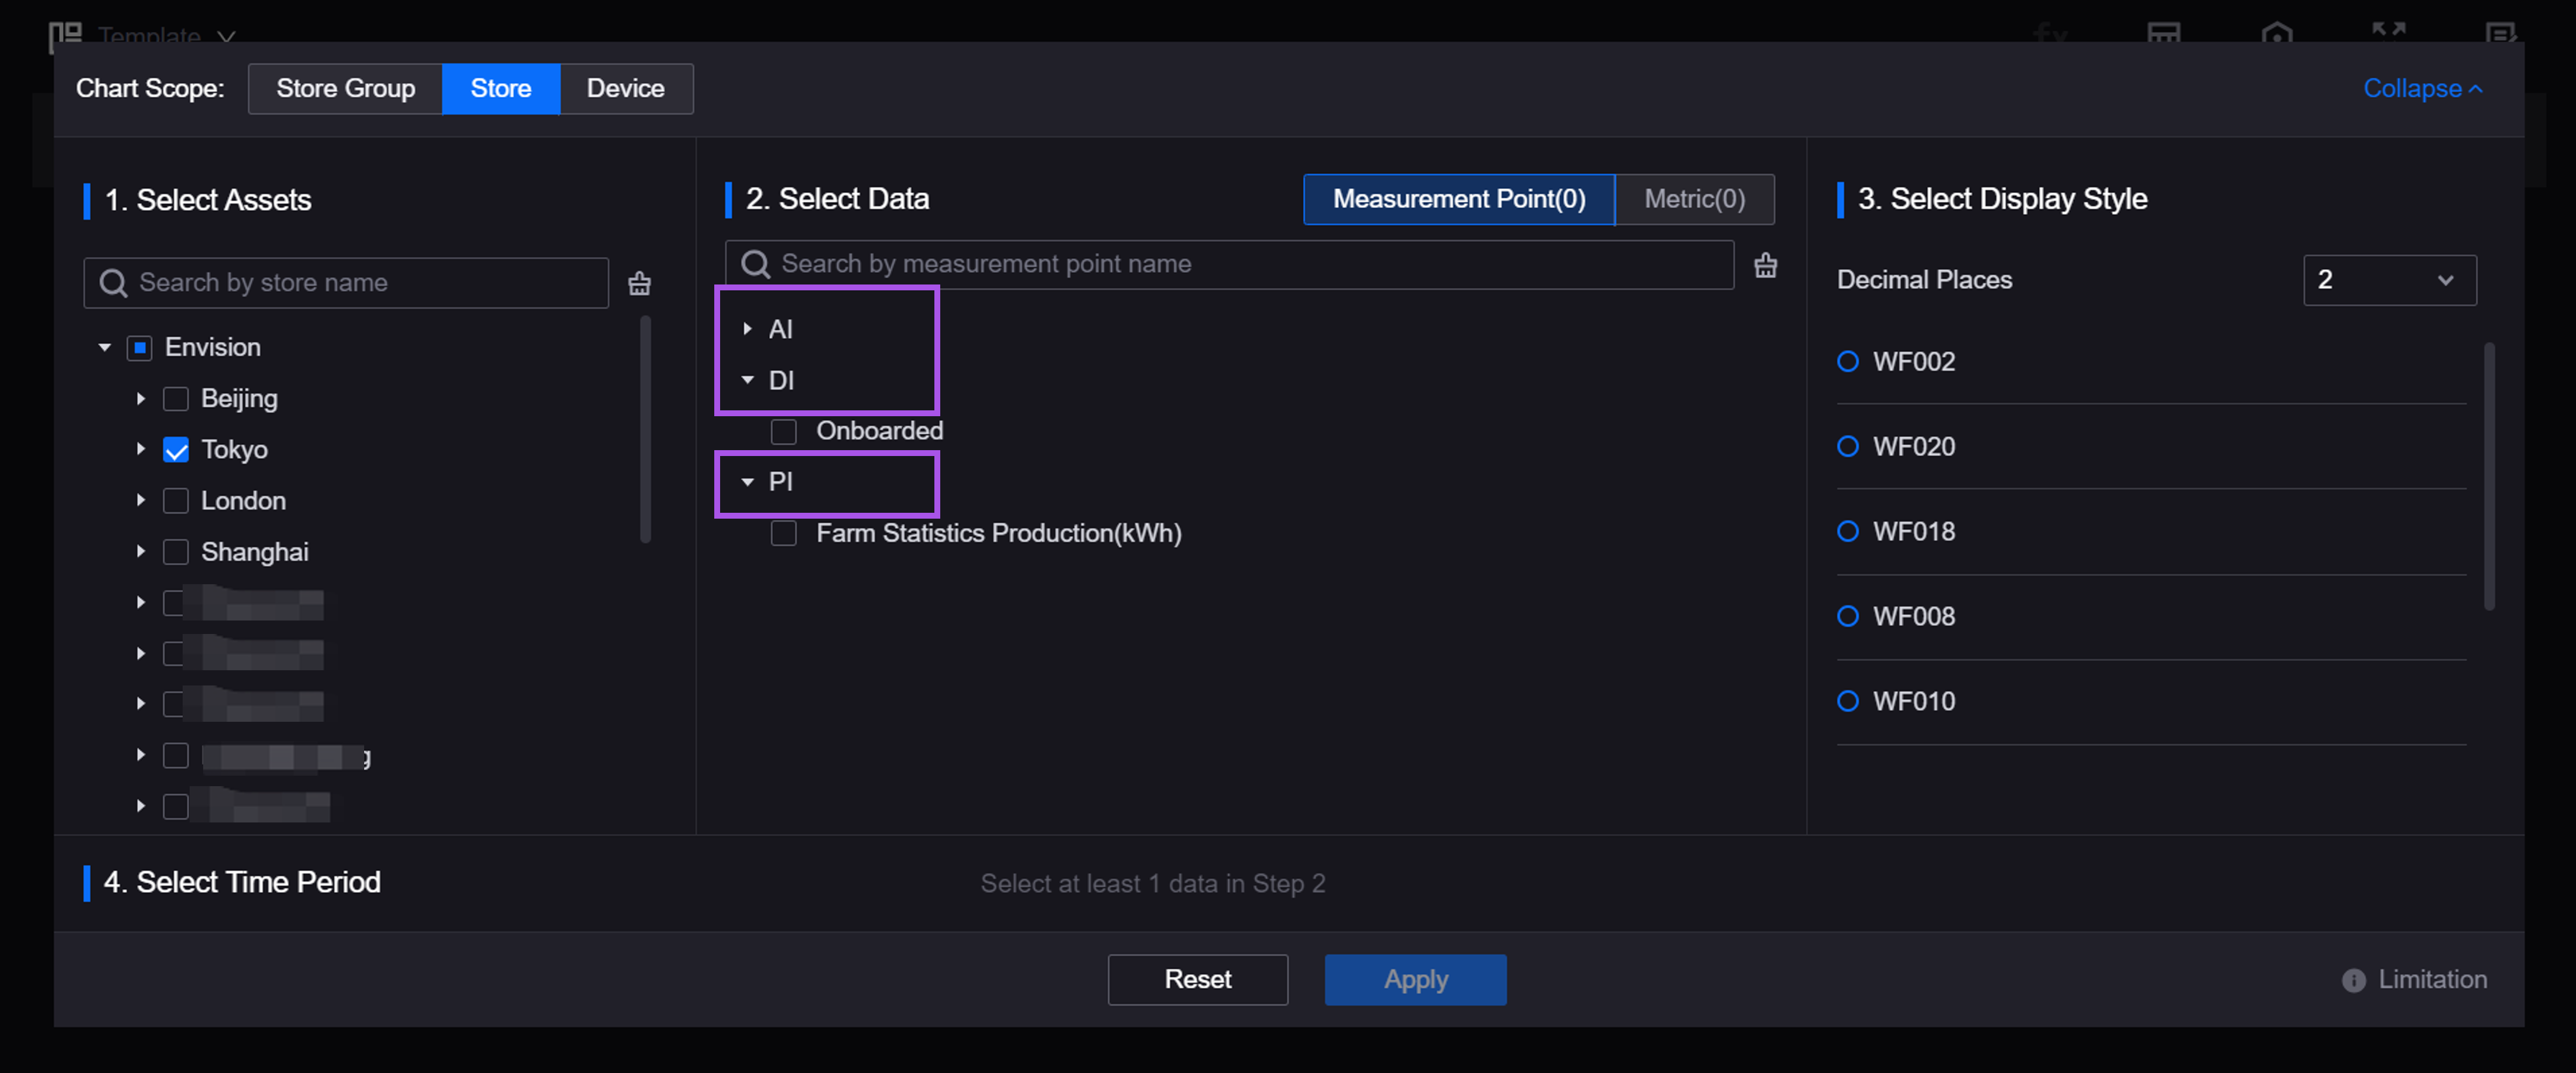Click the magnifier icon in measurement point search
Viewport: 2576px width, 1073px height.
(x=755, y=264)
